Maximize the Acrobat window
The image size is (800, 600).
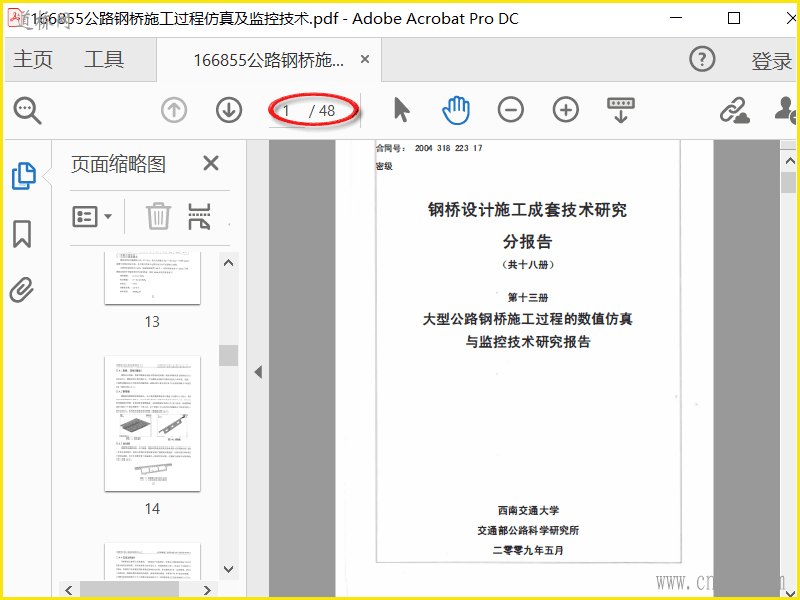734,18
